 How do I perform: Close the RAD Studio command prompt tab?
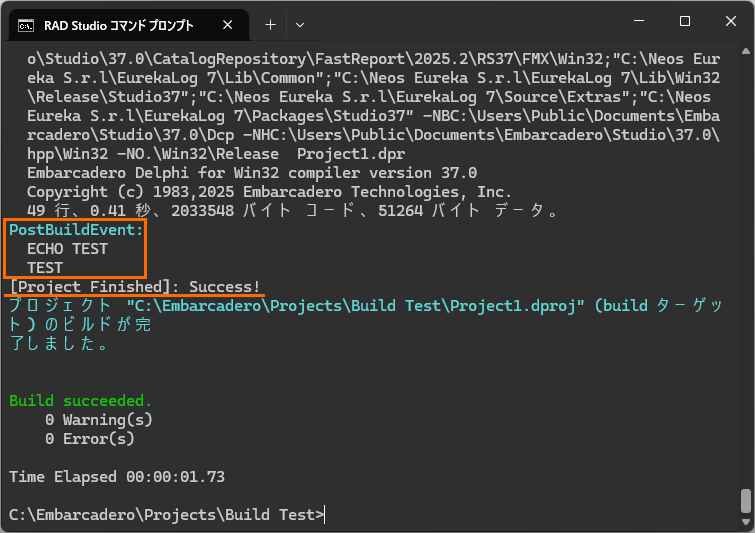(x=228, y=25)
